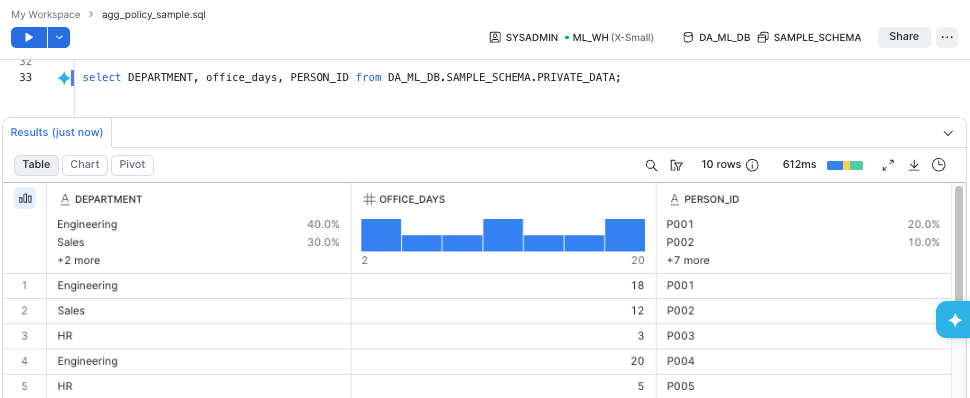Run the query with the play button

pos(28,37)
